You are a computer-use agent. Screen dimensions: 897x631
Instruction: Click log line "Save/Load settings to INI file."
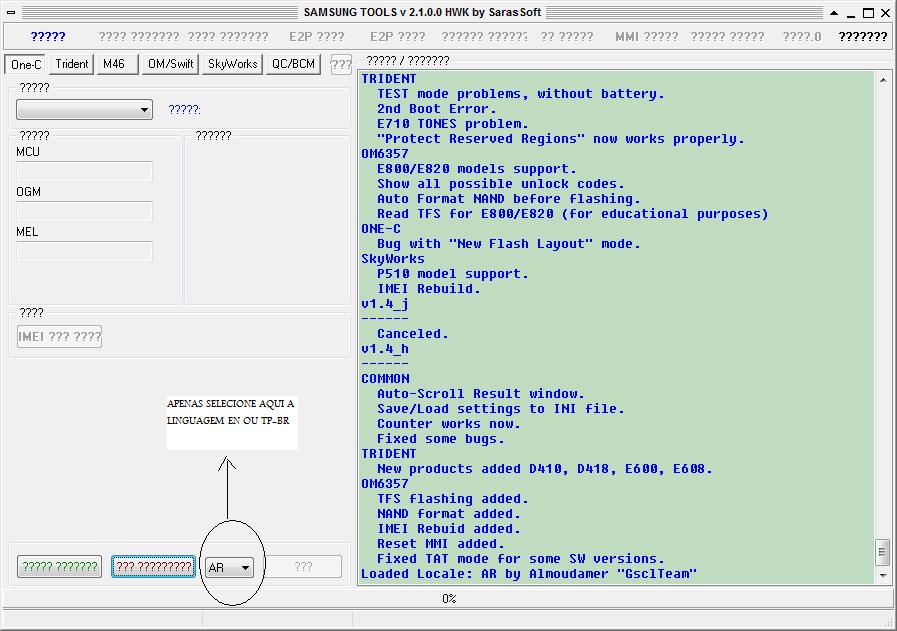(x=501, y=408)
